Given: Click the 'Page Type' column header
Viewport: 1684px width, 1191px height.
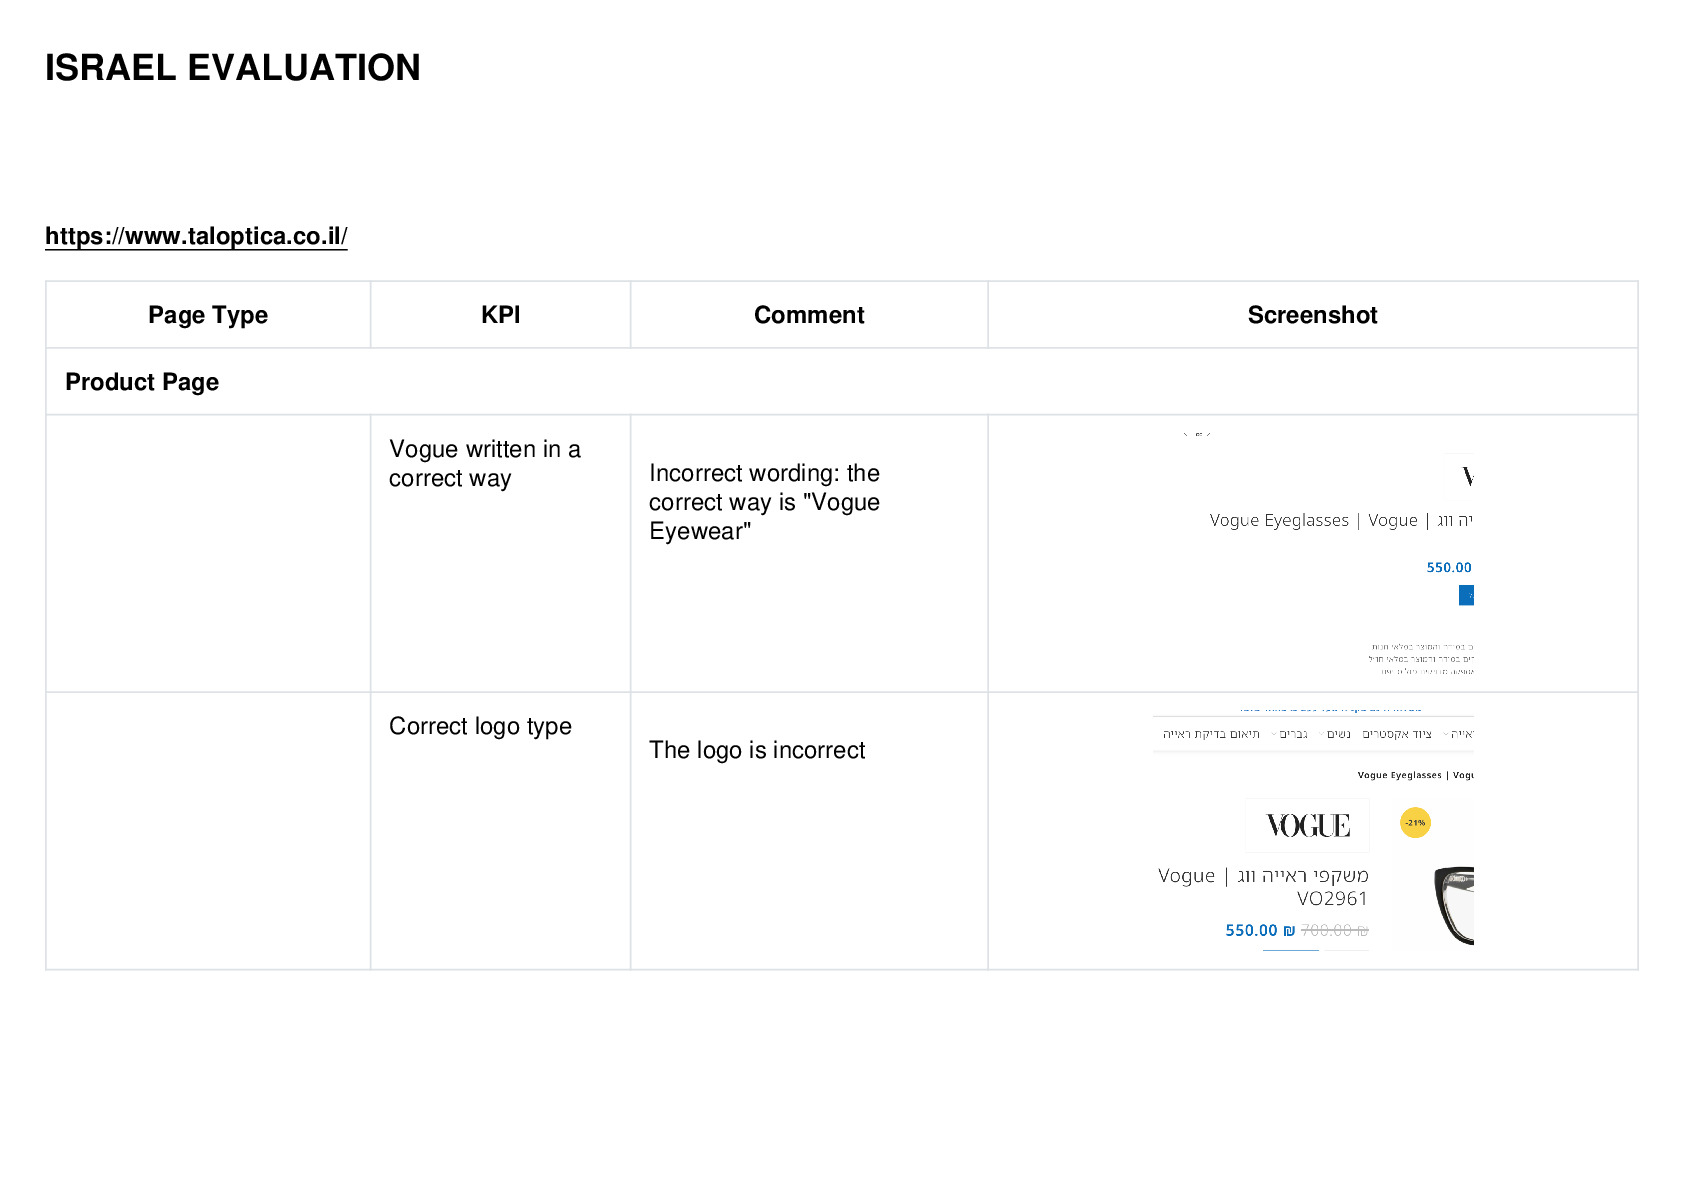Looking at the screenshot, I should point(208,315).
